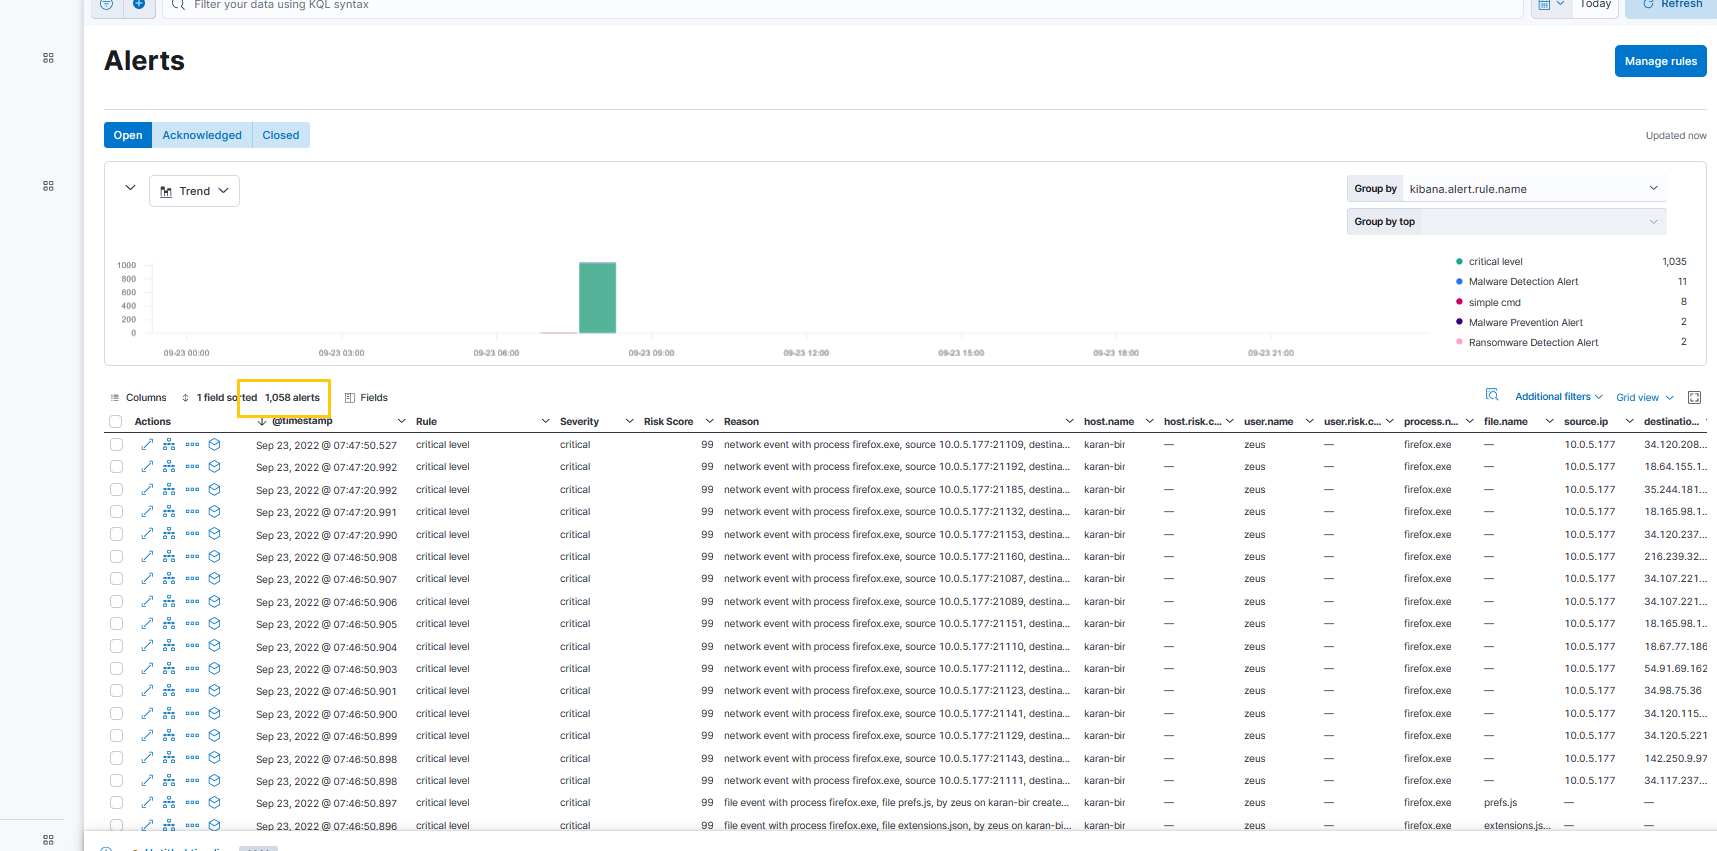Enter full screen mode for the alerts table
1717x851 pixels.
(1694, 397)
